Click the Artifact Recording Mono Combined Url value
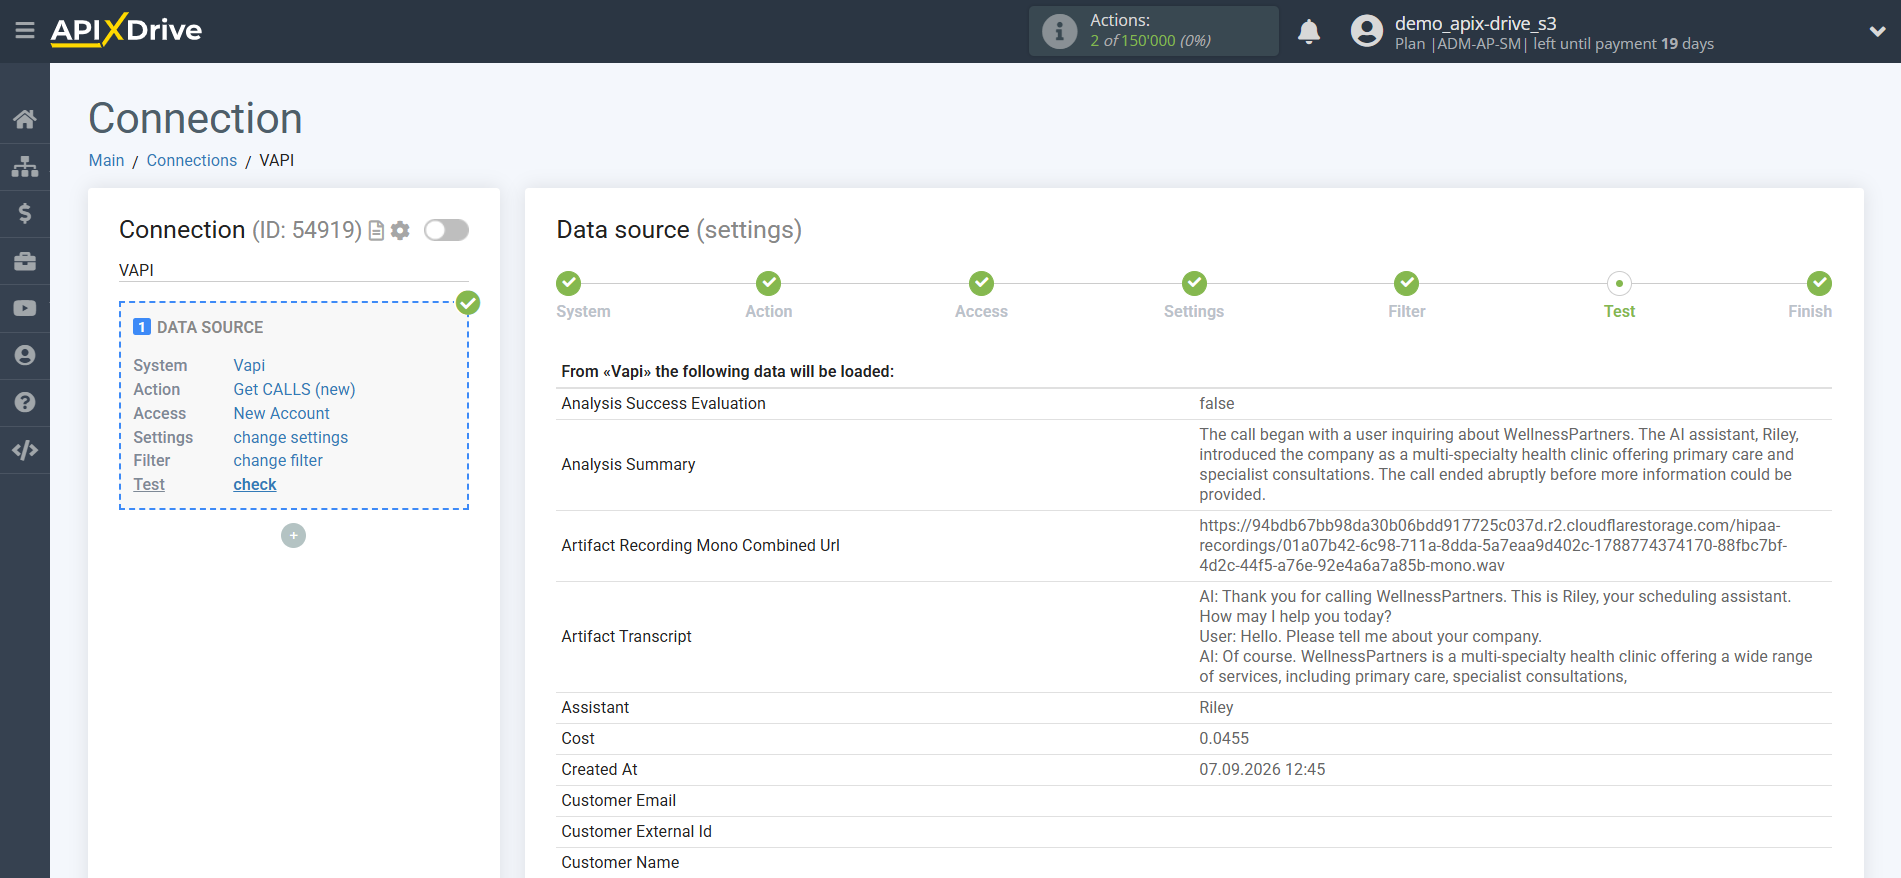 [x=1494, y=545]
